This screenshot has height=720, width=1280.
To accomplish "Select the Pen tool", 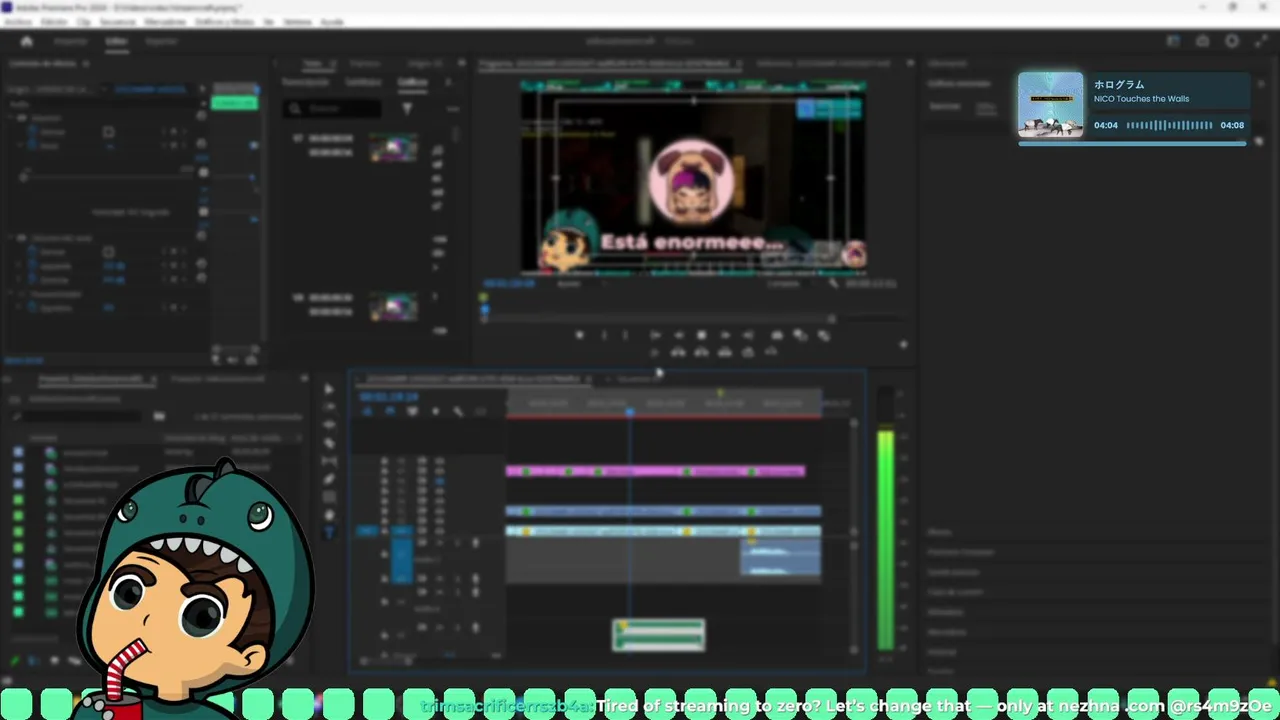I will [329, 479].
